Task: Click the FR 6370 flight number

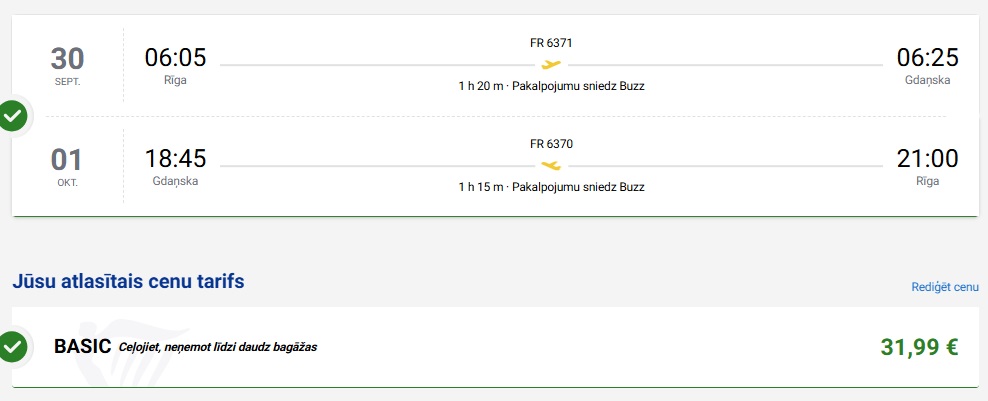Action: (551, 144)
